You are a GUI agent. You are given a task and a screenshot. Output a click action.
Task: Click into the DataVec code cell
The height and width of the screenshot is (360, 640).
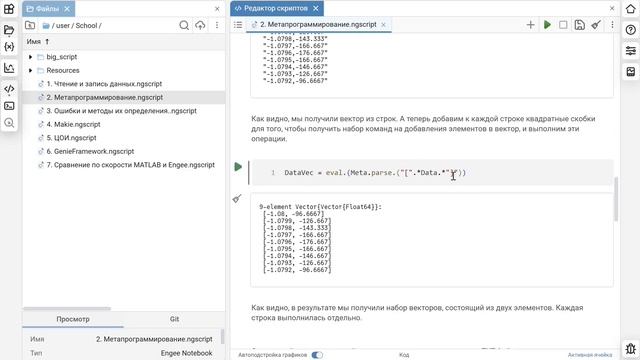pos(432,173)
